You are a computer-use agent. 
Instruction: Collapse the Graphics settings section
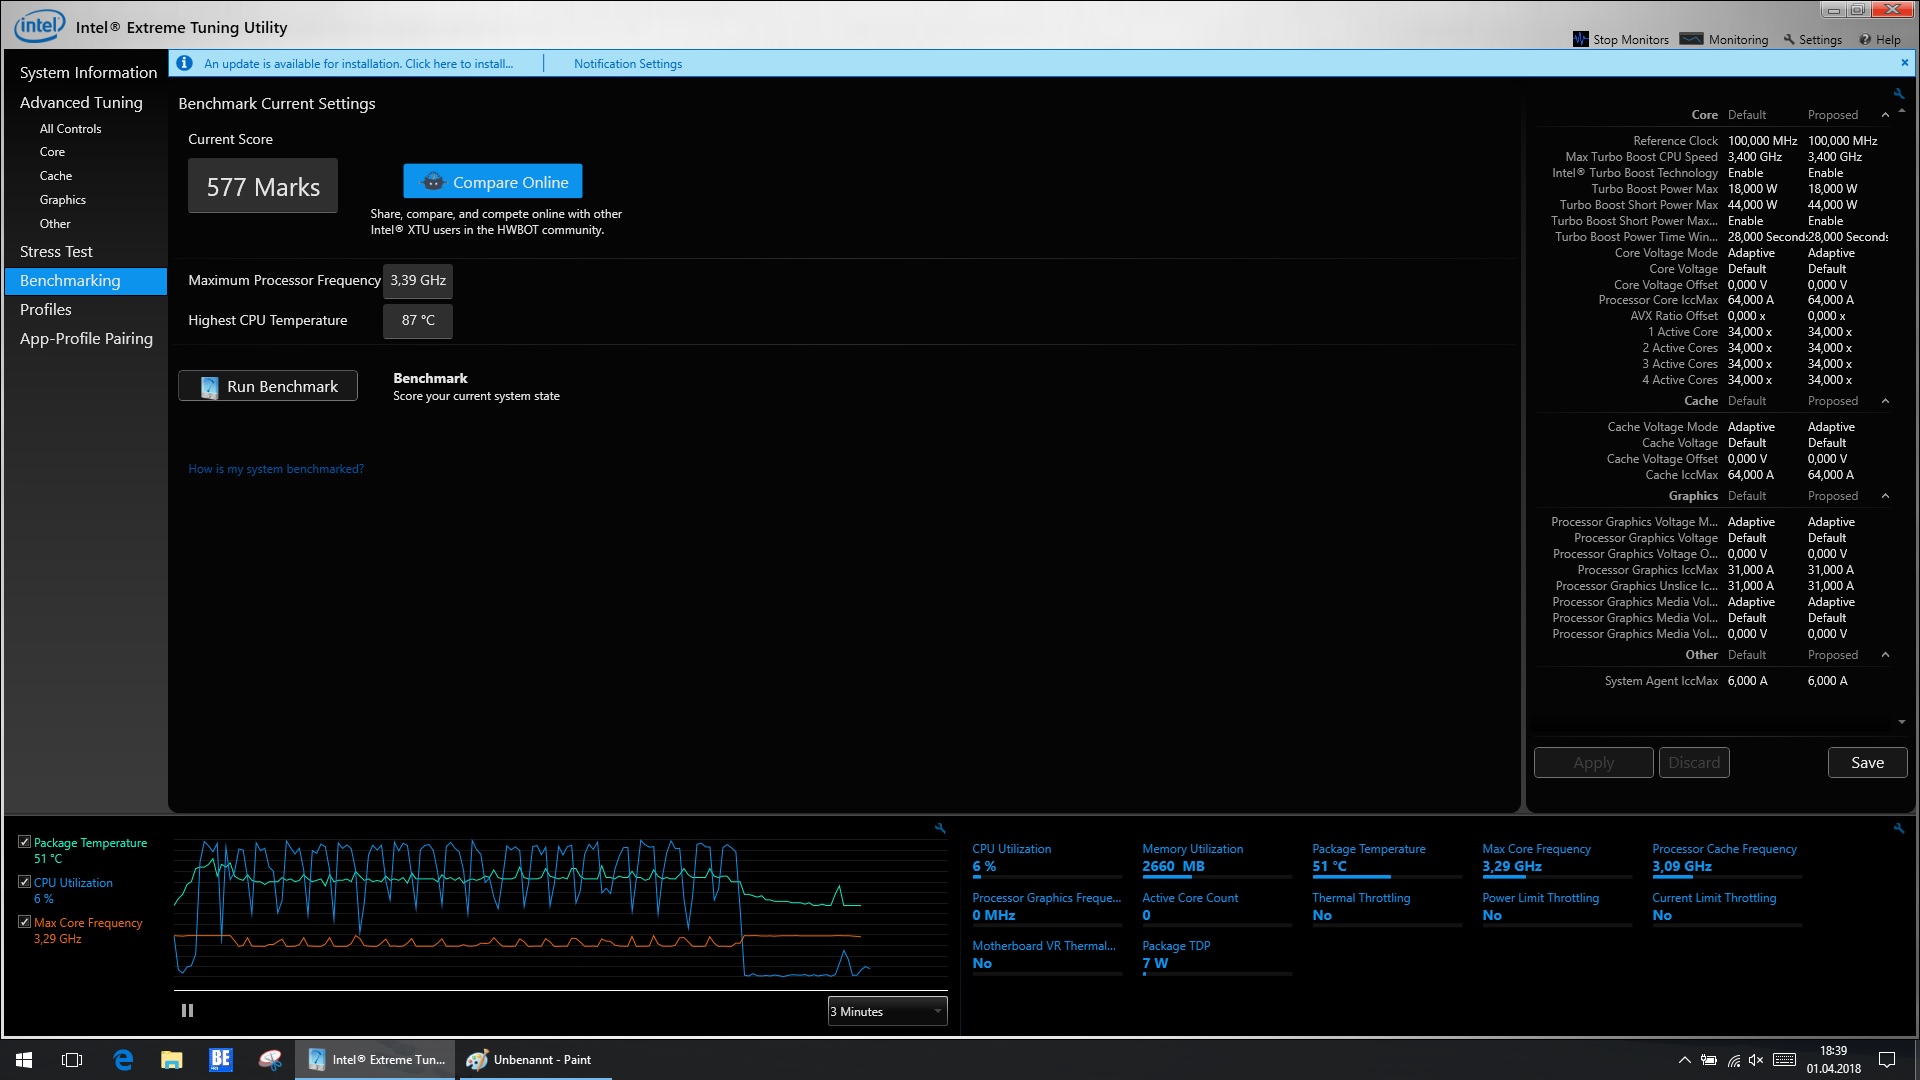click(x=1885, y=496)
